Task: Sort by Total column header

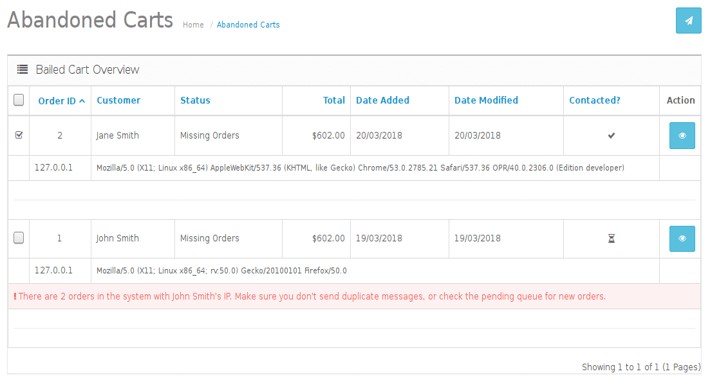Action: 334,100
